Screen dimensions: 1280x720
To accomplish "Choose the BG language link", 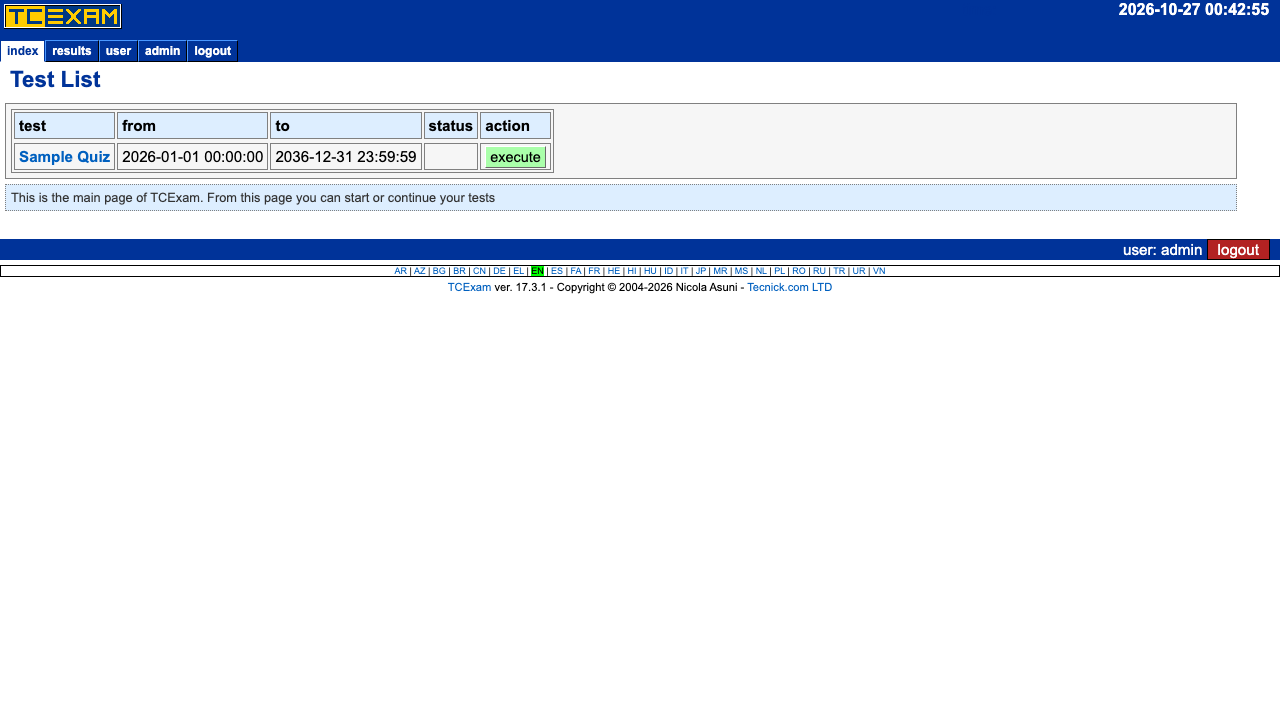I will point(439,271).
